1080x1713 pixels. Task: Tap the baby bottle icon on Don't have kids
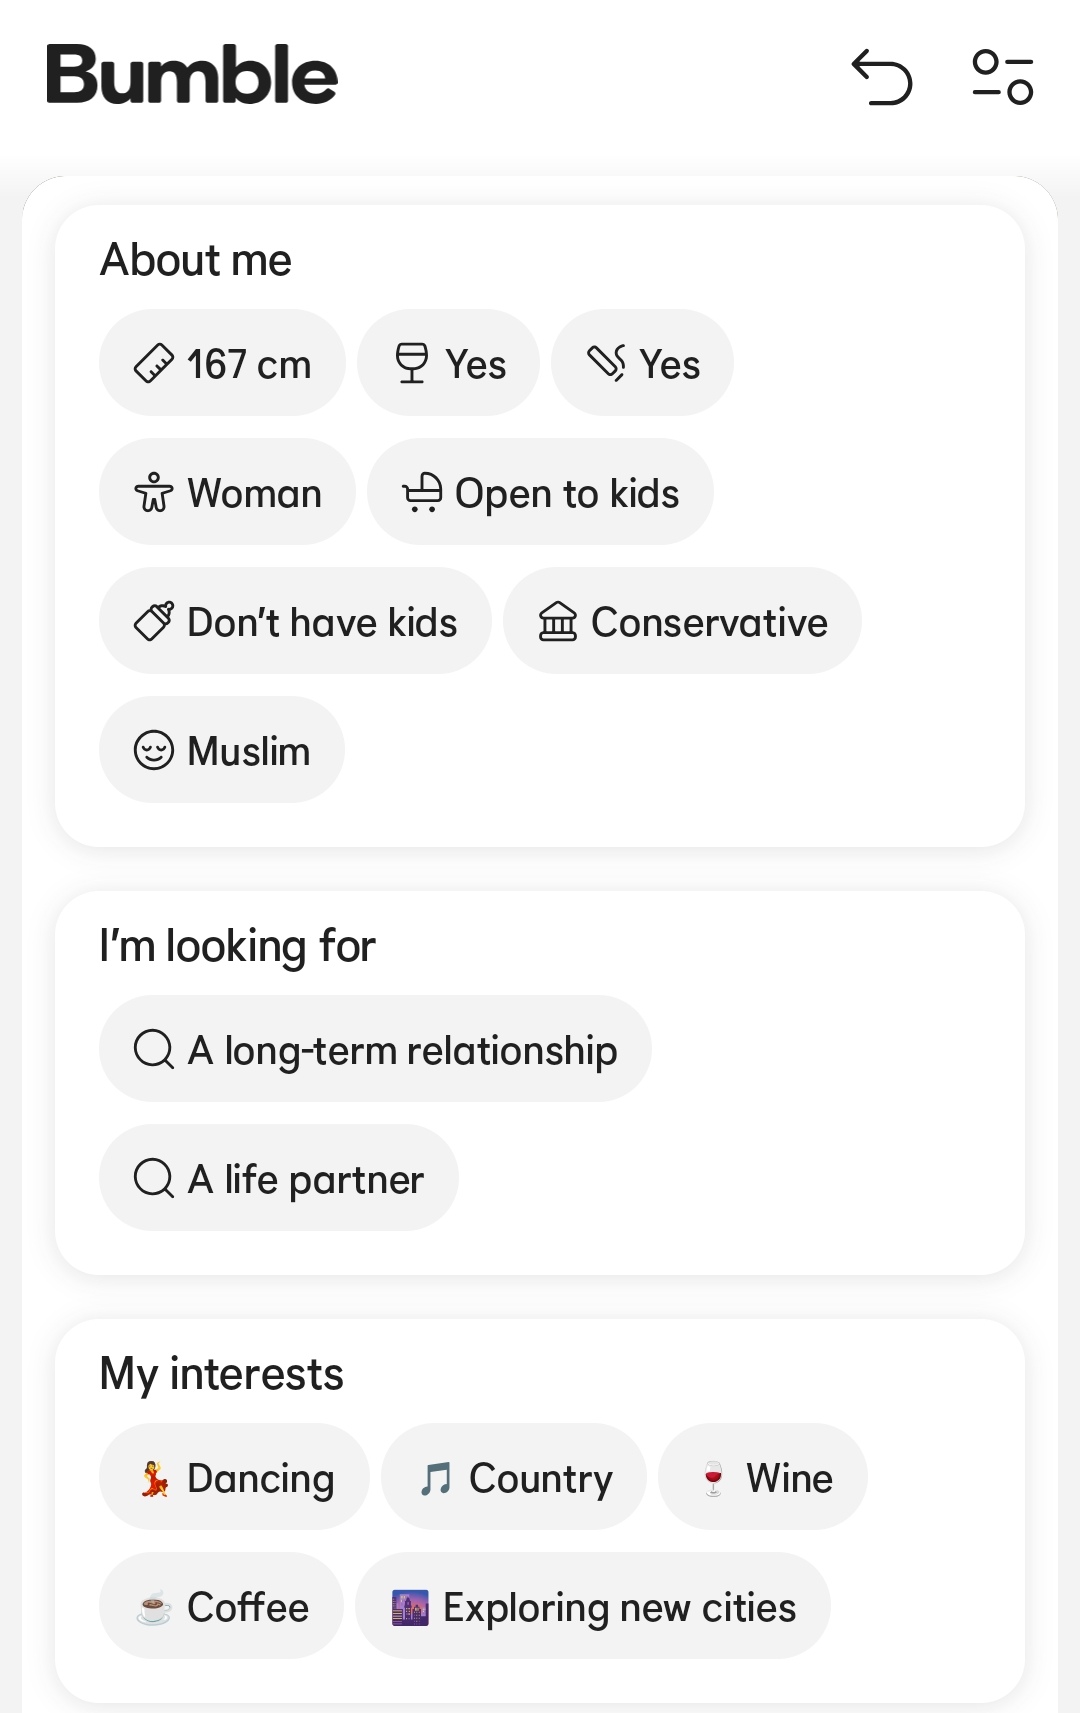[x=154, y=621]
